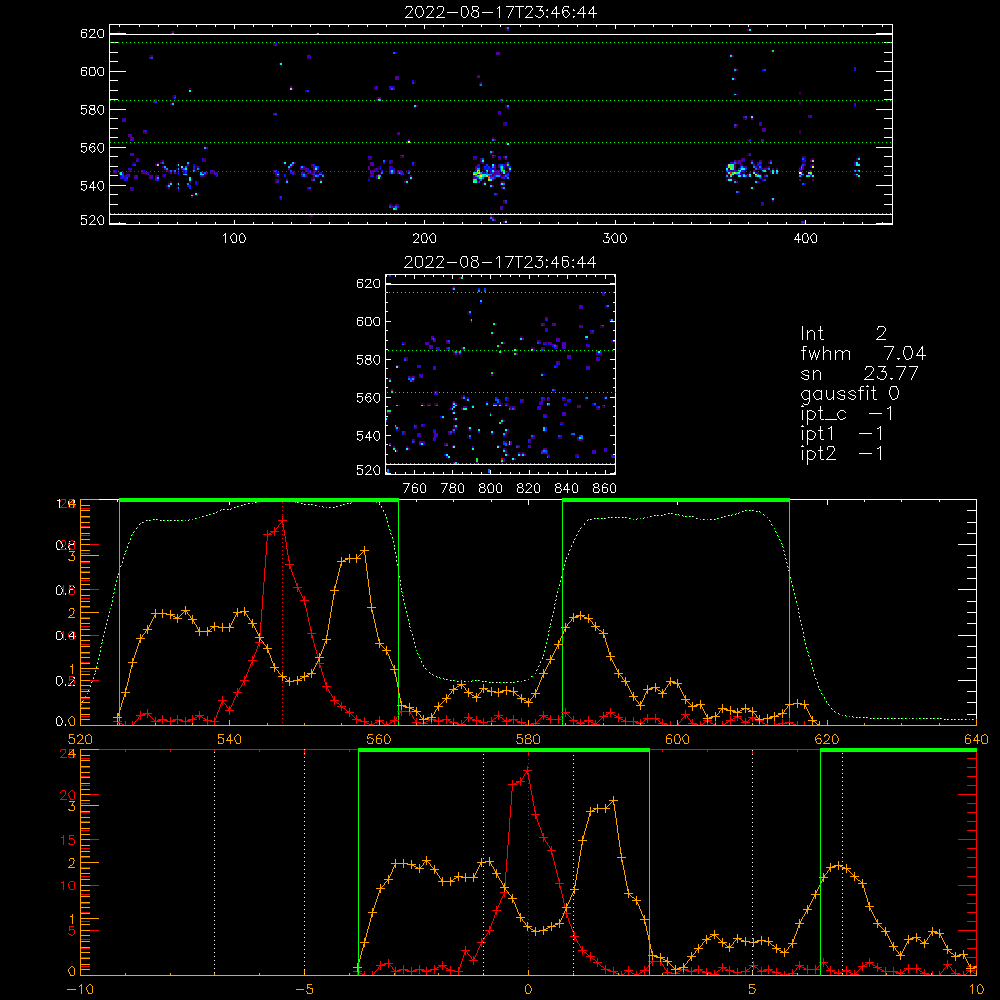Click the red '15' y-axis label in bottom plot
Screen dimensions: 1000x1000
[68, 840]
